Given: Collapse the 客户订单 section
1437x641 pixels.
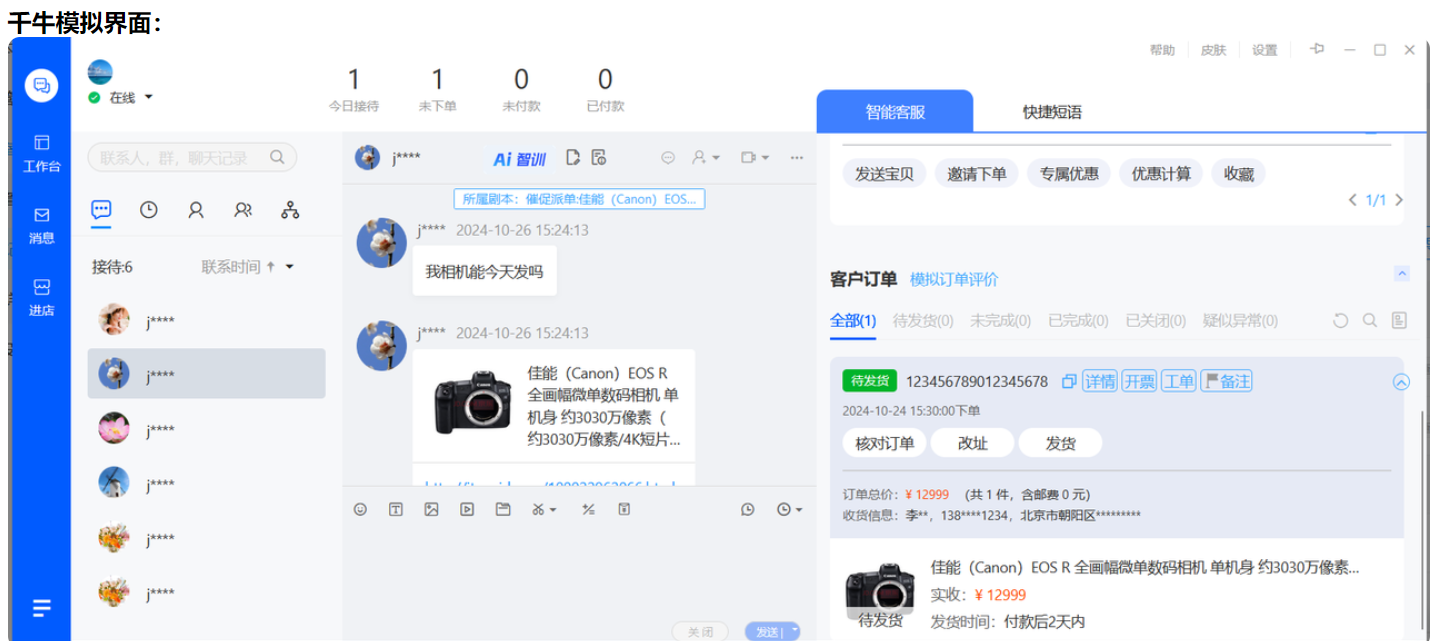Looking at the screenshot, I should (1402, 274).
